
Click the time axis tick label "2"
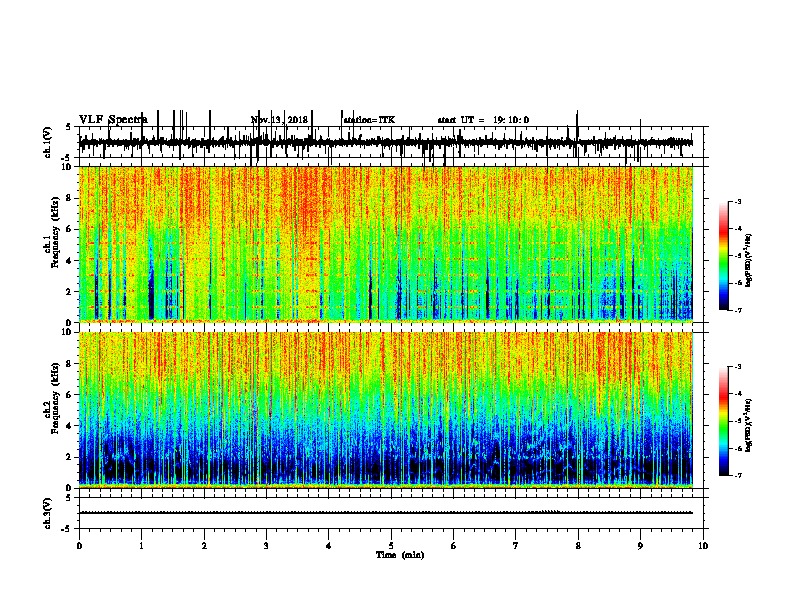point(204,545)
